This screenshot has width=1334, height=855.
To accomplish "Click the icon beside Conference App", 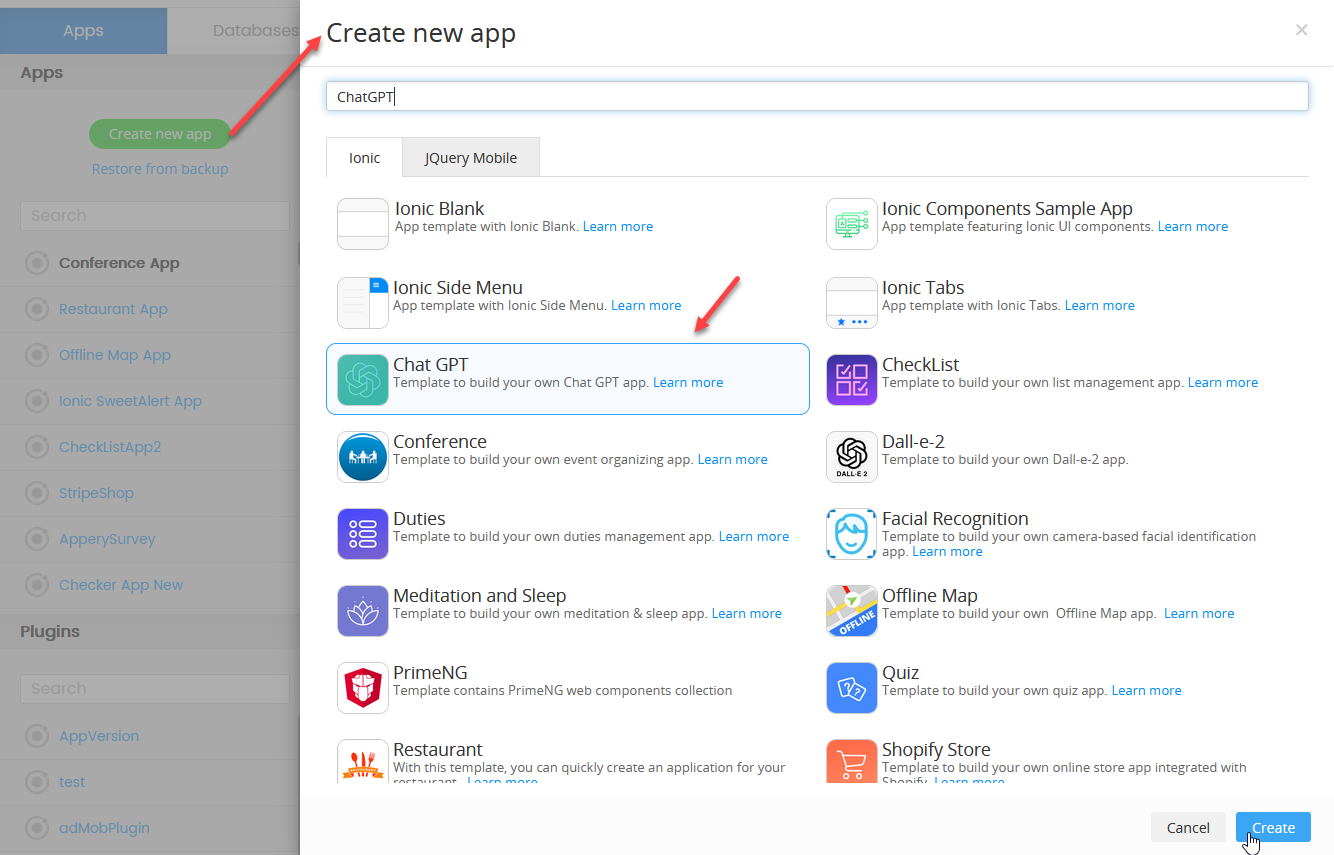I will (x=37, y=263).
